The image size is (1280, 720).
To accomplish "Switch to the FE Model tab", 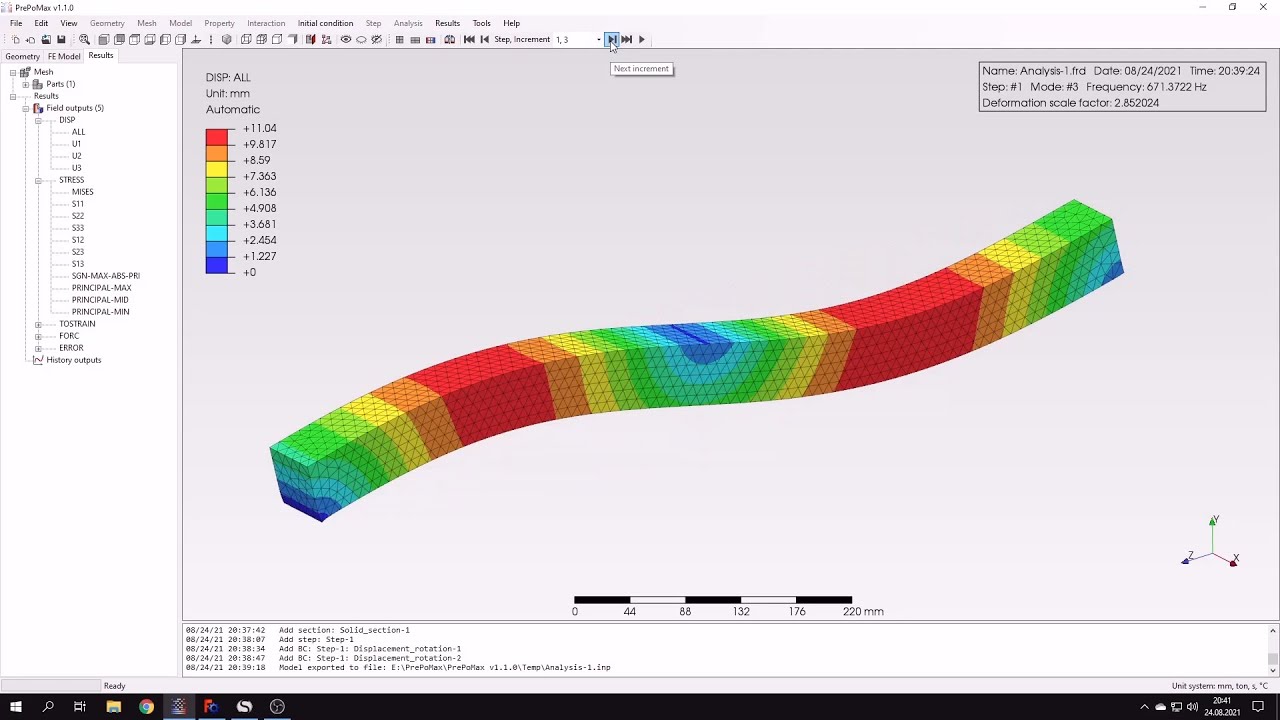I will tap(64, 56).
